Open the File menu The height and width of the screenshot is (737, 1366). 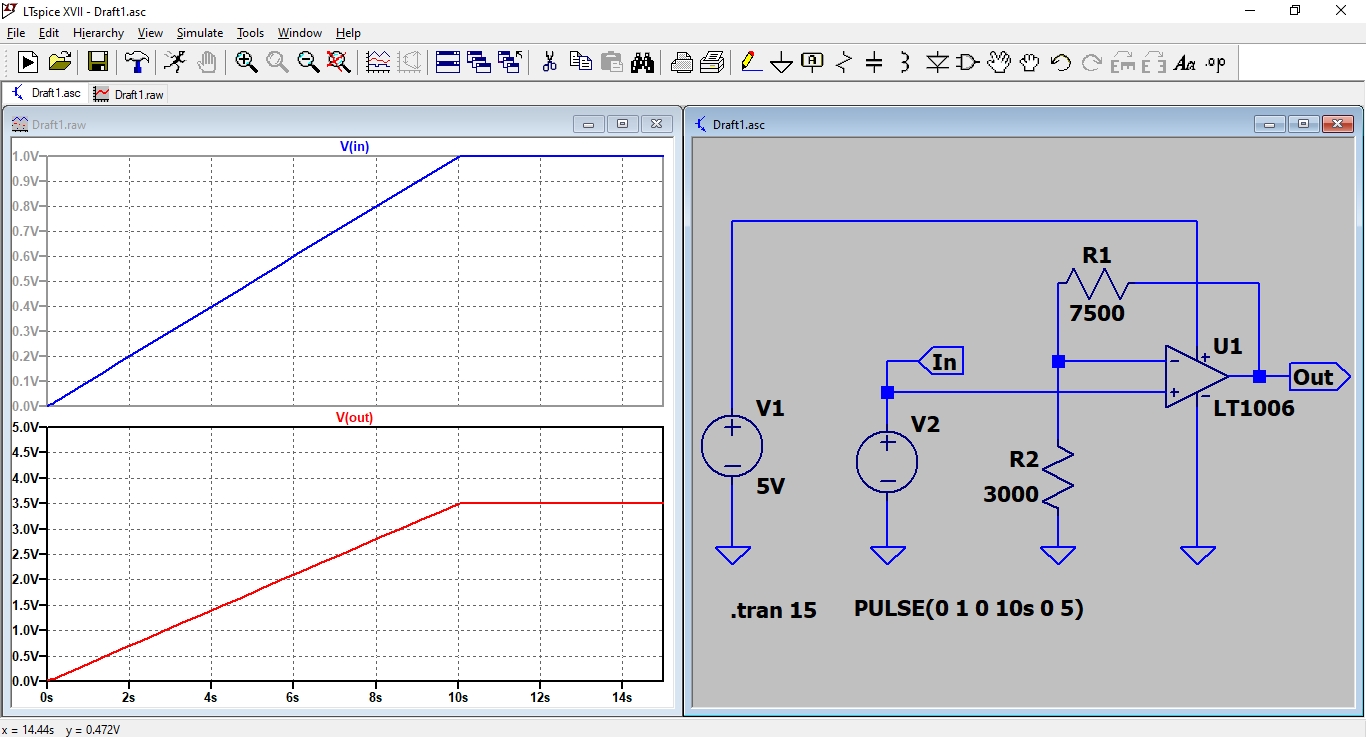[x=16, y=33]
